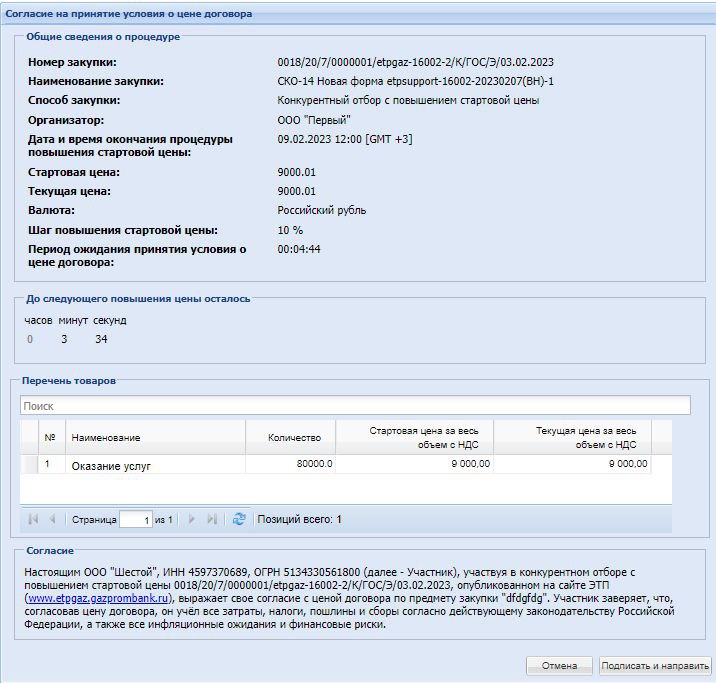The image size is (716, 683).
Task: Click row number cell 1
Action: coord(52,464)
